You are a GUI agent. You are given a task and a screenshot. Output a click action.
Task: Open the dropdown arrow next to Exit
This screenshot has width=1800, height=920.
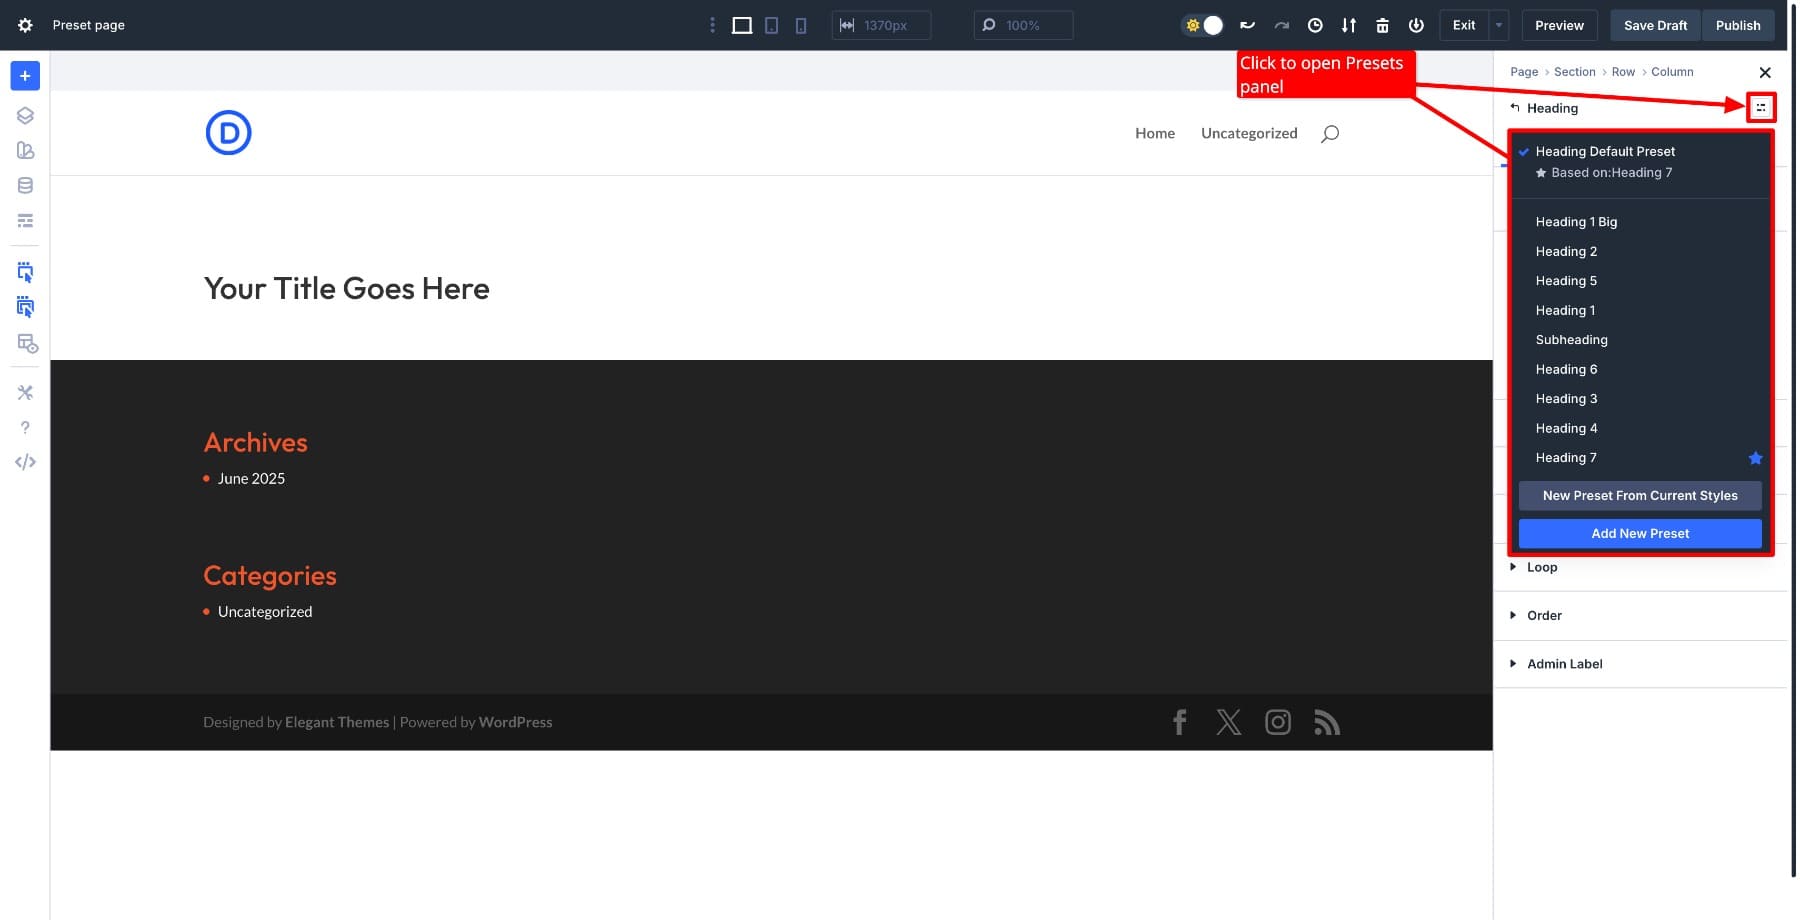(x=1498, y=25)
